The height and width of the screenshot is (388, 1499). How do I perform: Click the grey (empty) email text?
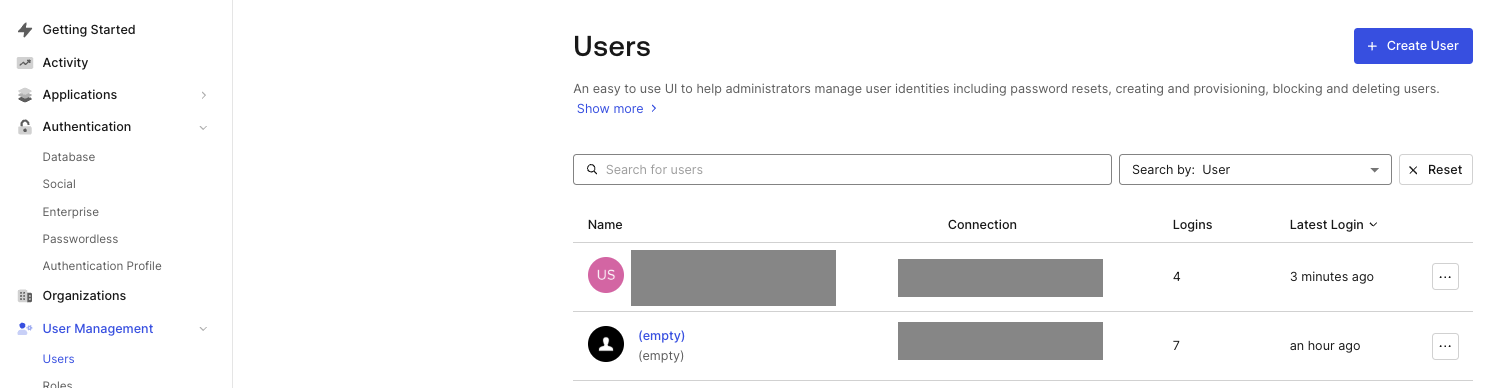pyautogui.click(x=661, y=356)
